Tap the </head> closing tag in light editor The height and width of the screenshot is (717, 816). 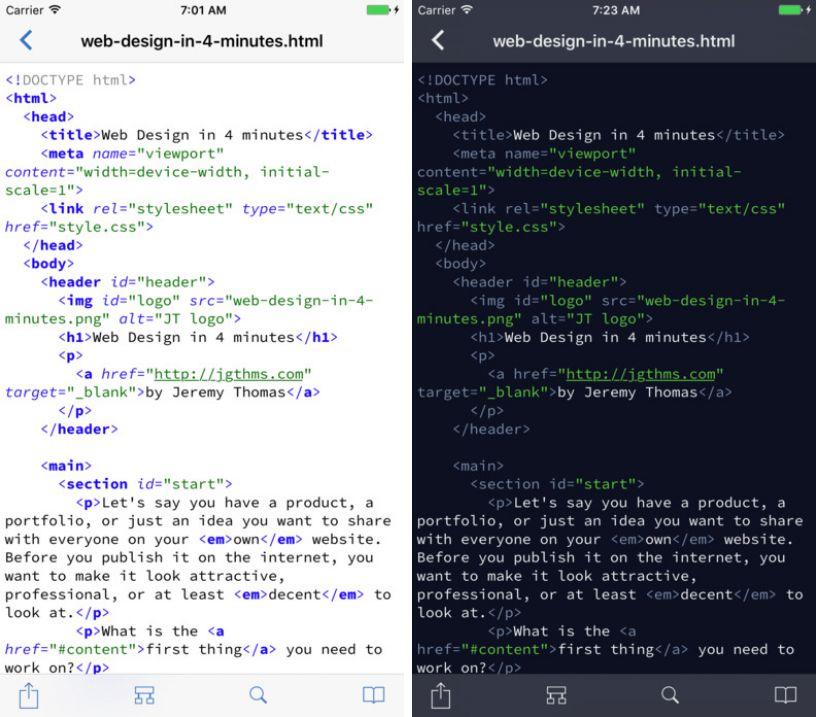pyautogui.click(x=53, y=246)
